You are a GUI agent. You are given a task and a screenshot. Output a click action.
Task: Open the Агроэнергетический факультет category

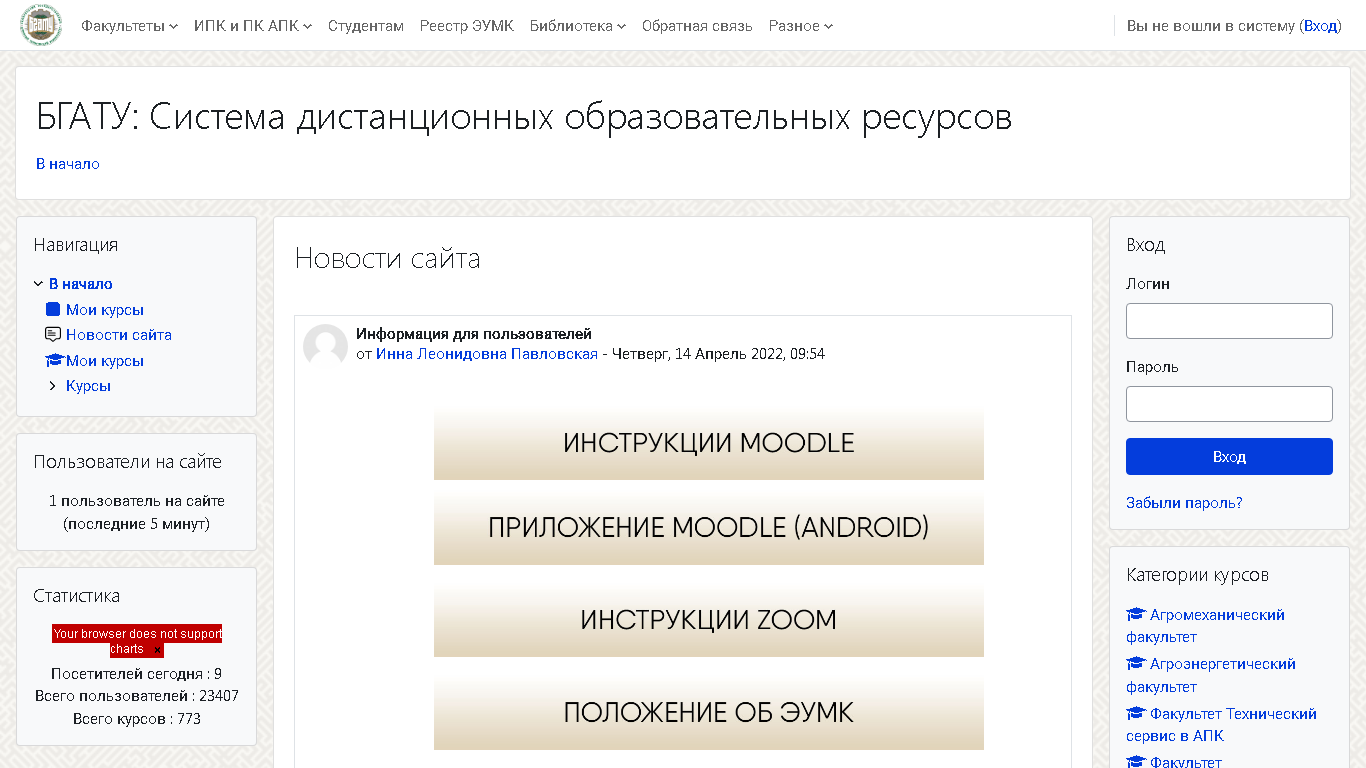1211,675
